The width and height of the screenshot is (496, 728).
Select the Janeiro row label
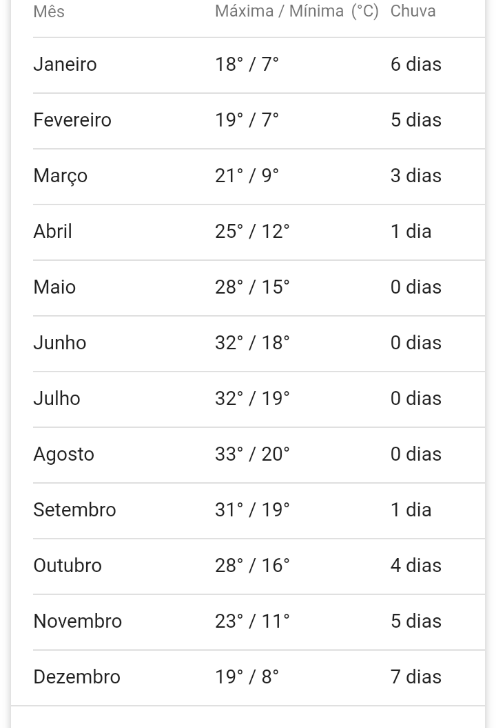pos(65,64)
